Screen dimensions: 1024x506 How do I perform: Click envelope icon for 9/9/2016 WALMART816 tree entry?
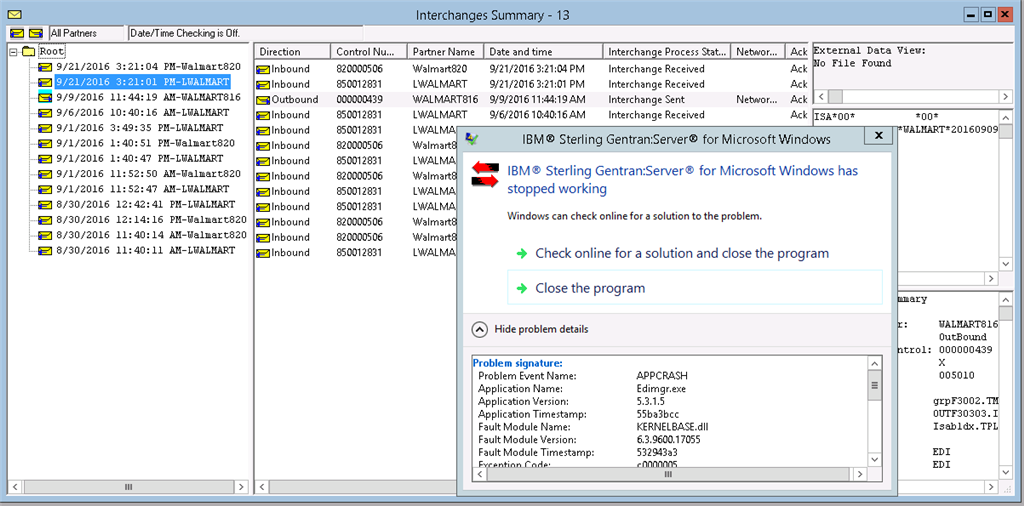coord(44,97)
